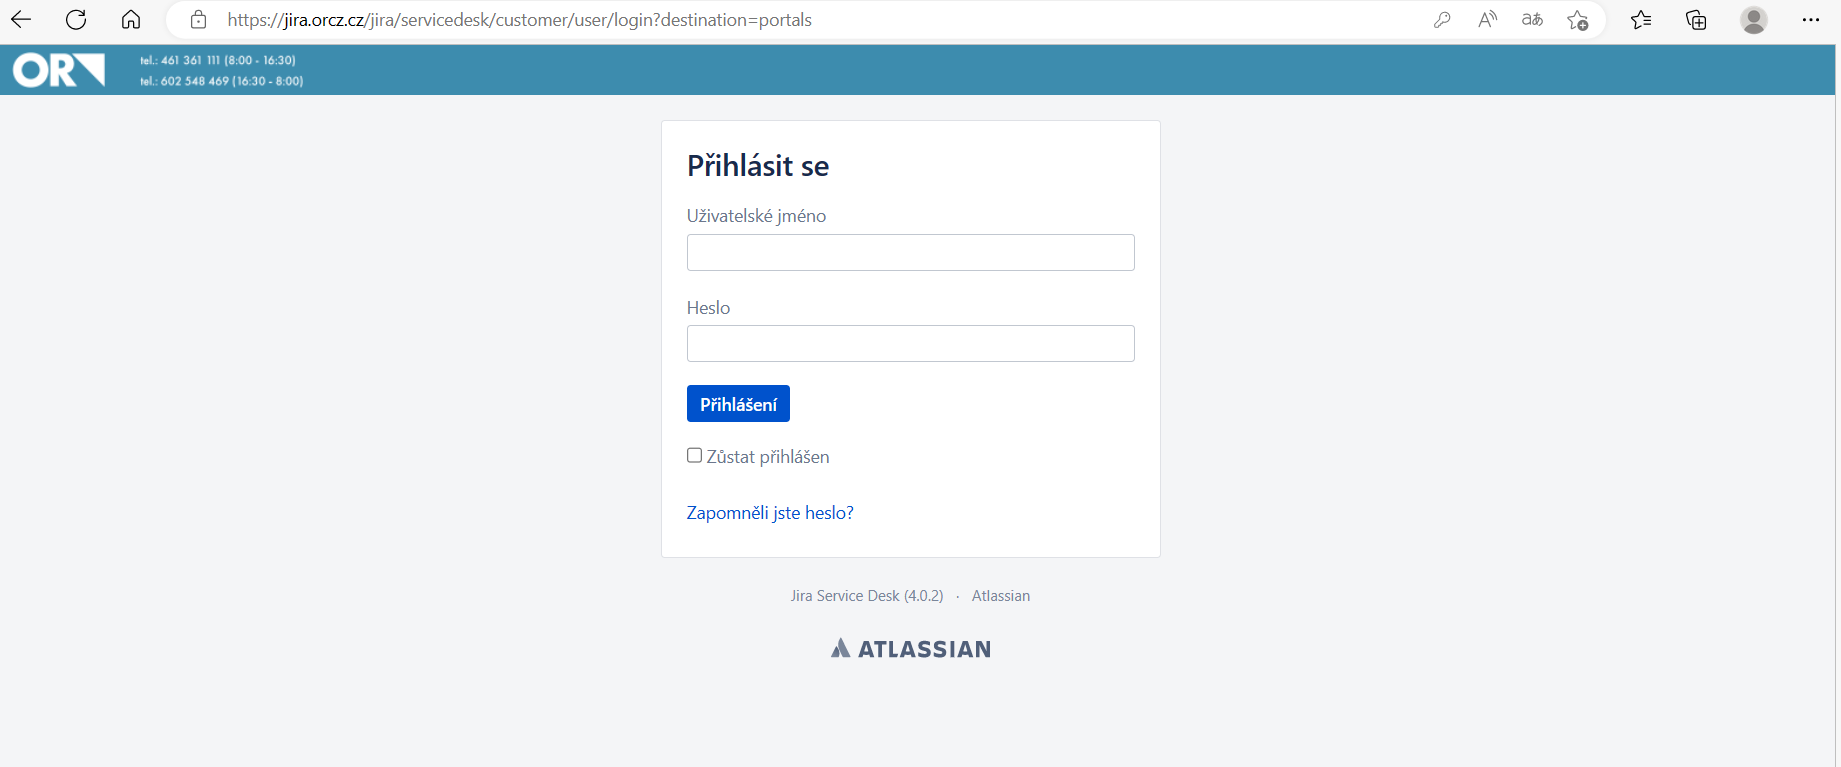1841x767 pixels.
Task: Click the ORN logo in header
Action: tap(59, 70)
